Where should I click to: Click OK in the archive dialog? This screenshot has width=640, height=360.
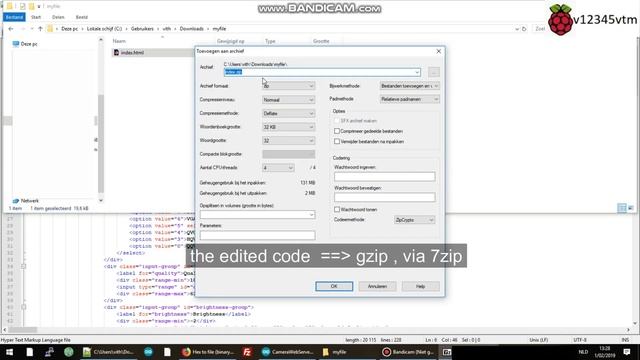point(334,287)
